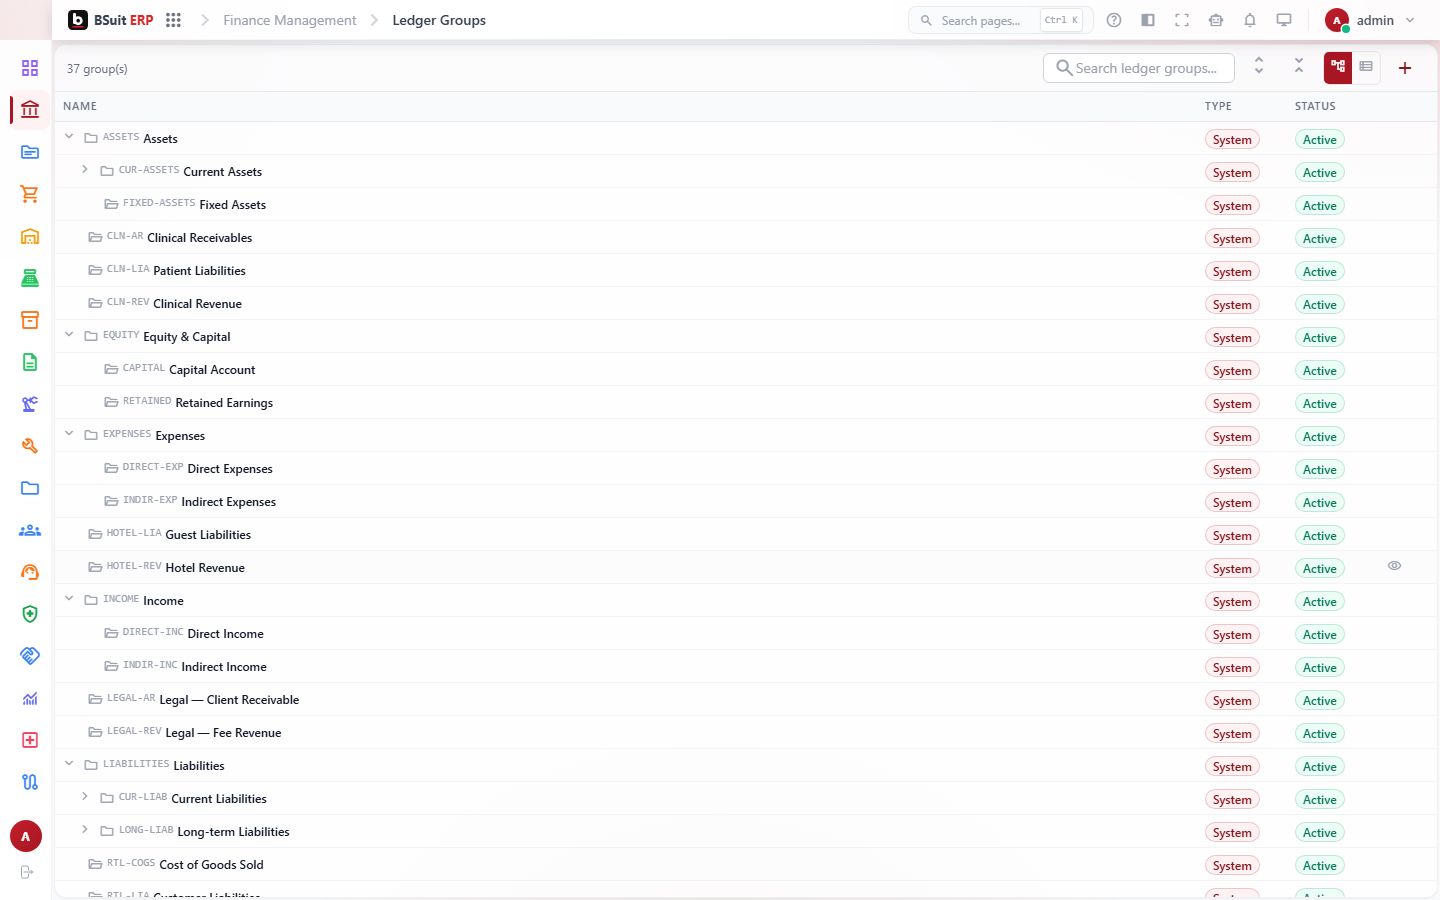Add a new ledger group
This screenshot has height=900, width=1440.
click(1405, 68)
